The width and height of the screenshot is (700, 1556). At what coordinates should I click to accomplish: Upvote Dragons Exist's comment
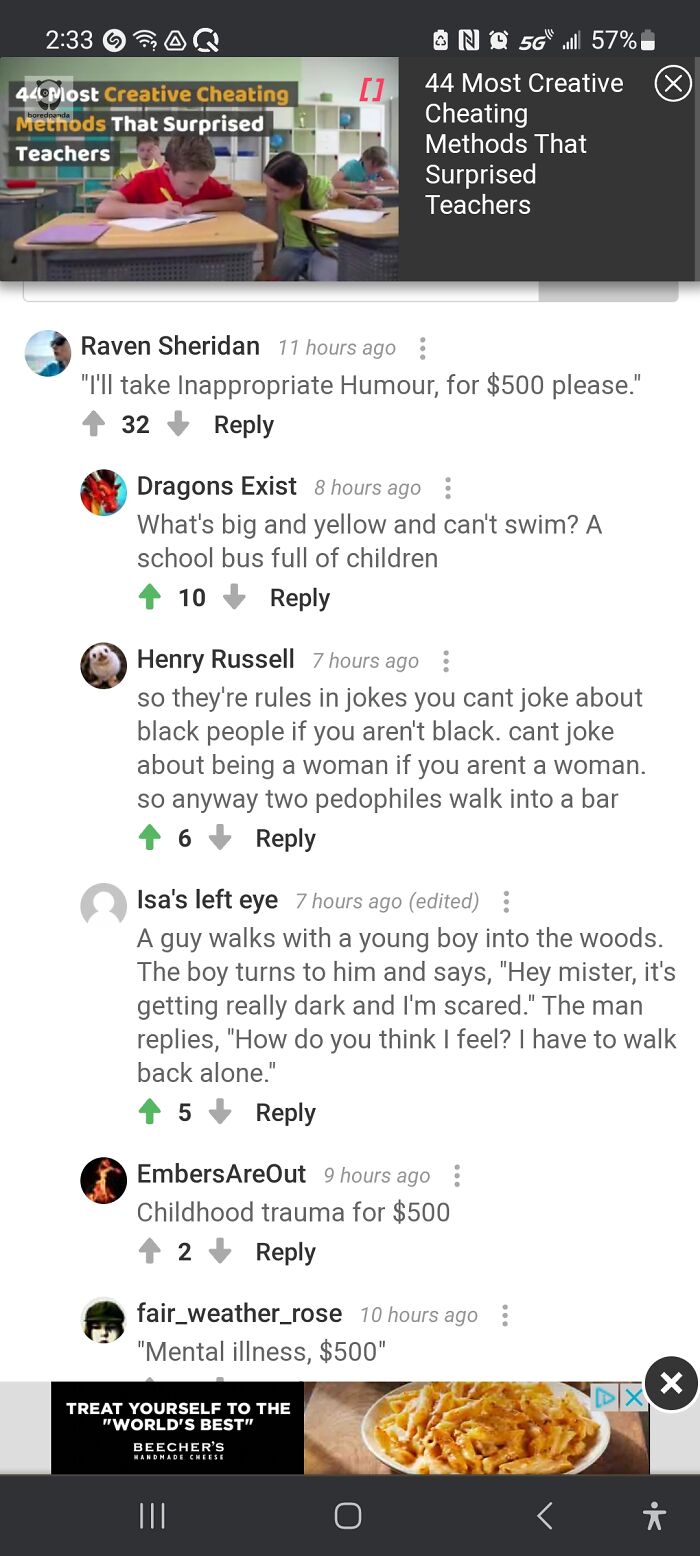[x=149, y=598]
